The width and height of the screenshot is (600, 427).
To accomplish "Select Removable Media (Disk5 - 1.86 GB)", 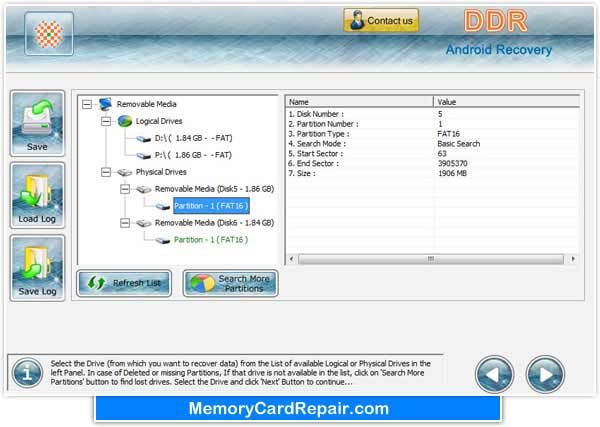I will pos(214,189).
